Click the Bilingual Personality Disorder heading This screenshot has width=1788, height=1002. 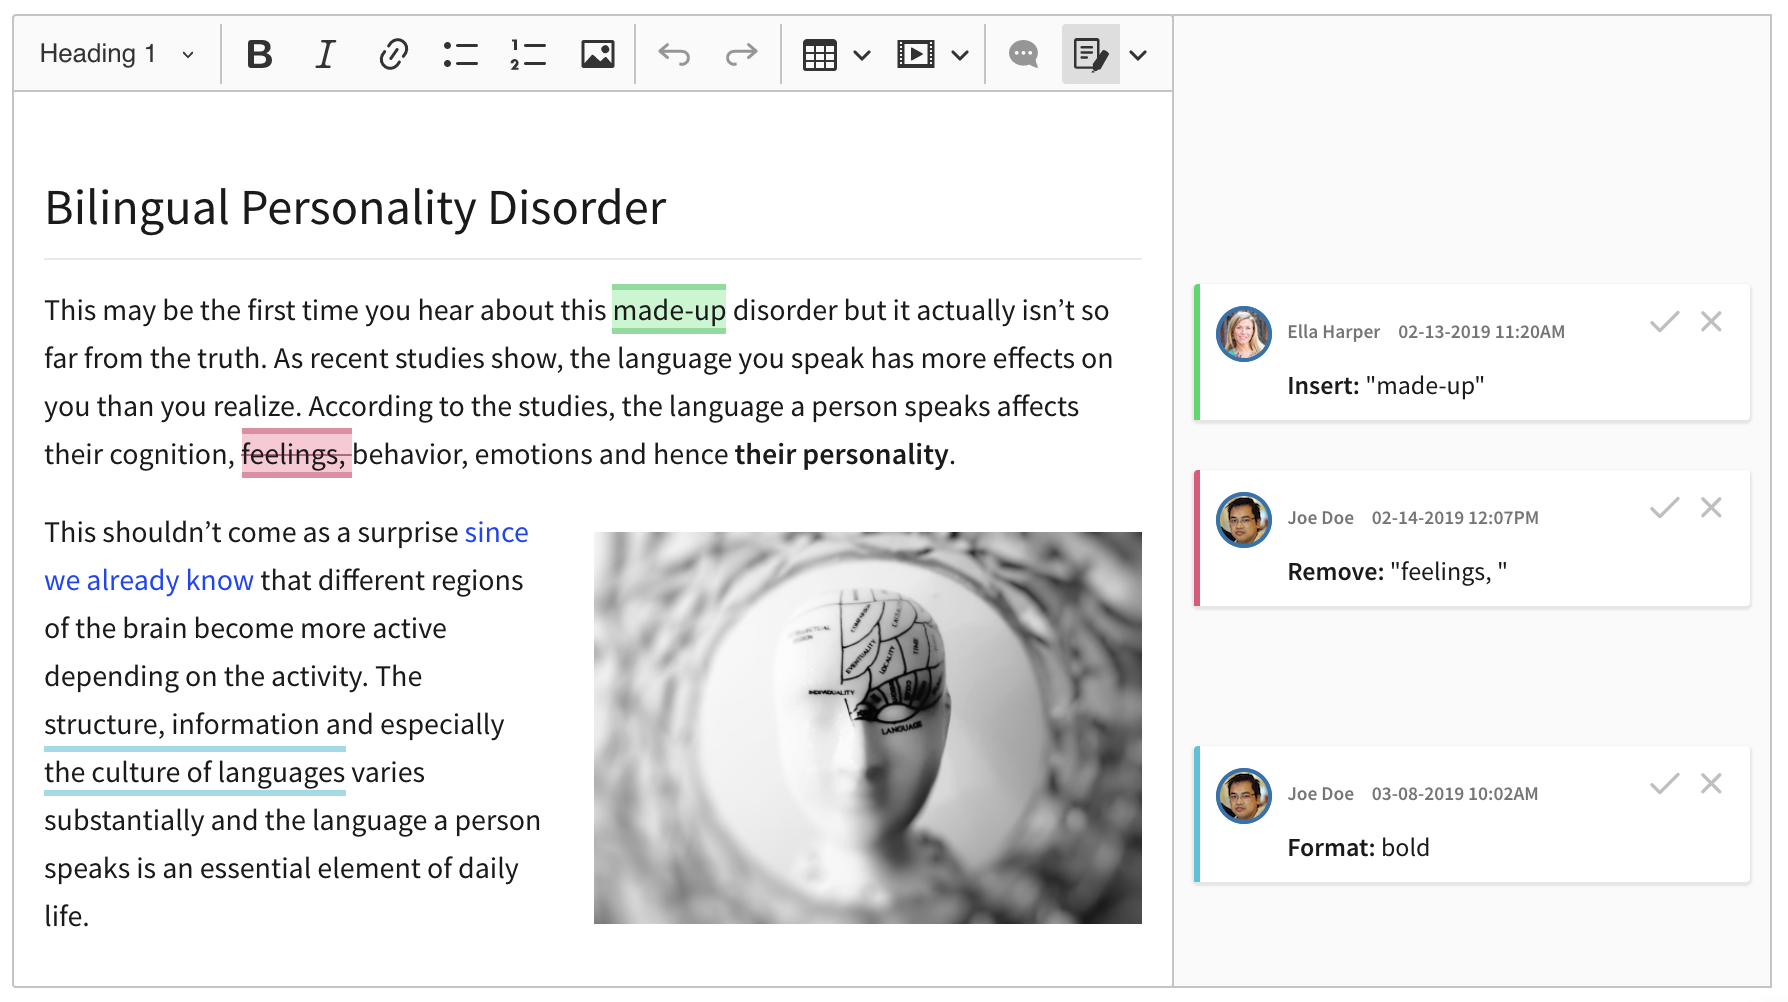click(x=355, y=208)
